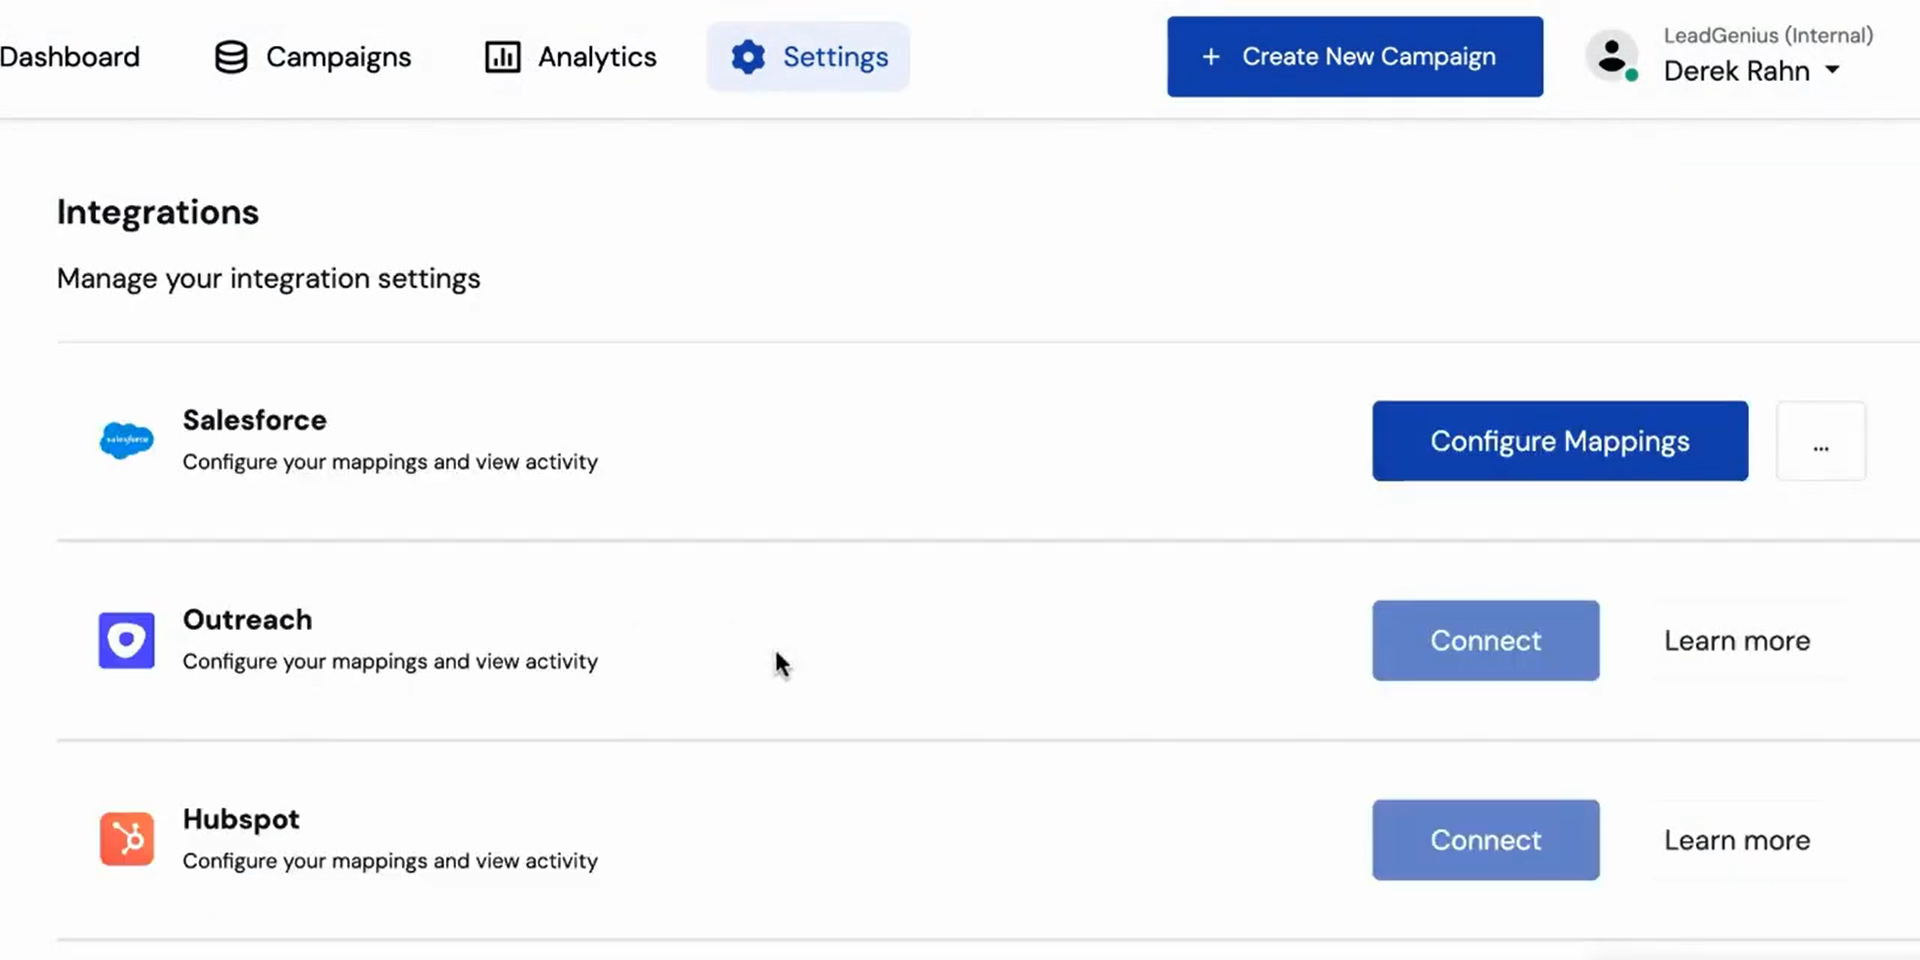Connect the Outreach integration
This screenshot has height=960, width=1920.
(x=1485, y=640)
